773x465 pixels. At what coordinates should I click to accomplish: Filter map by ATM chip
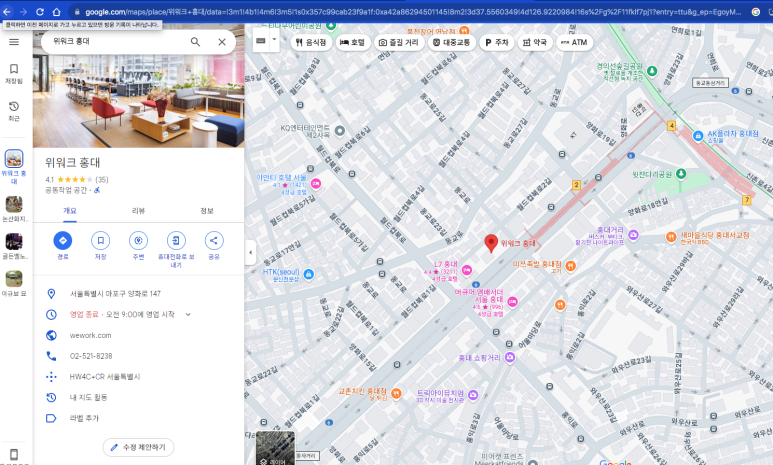(x=574, y=42)
